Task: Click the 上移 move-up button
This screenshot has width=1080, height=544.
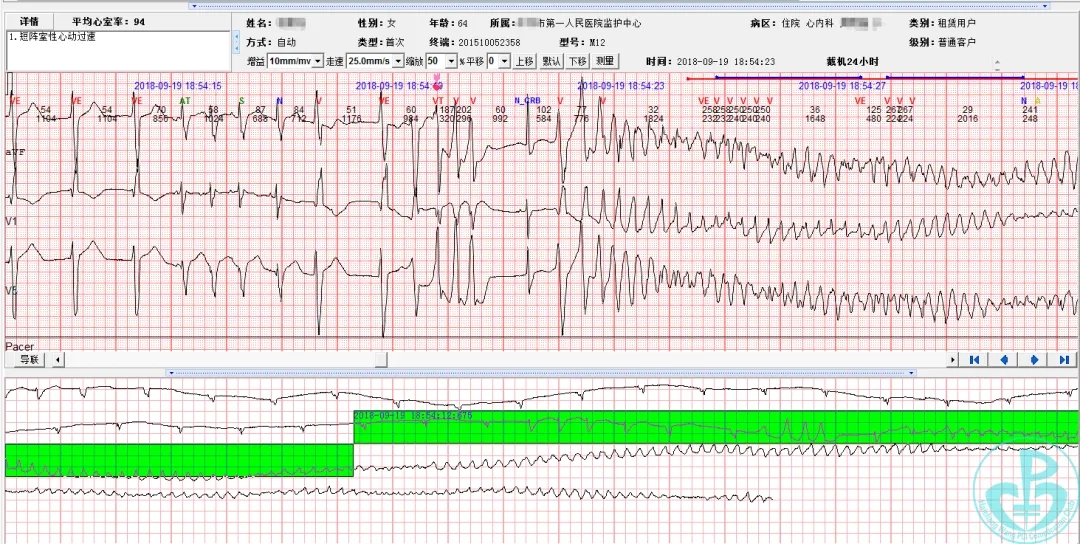Action: coord(524,61)
